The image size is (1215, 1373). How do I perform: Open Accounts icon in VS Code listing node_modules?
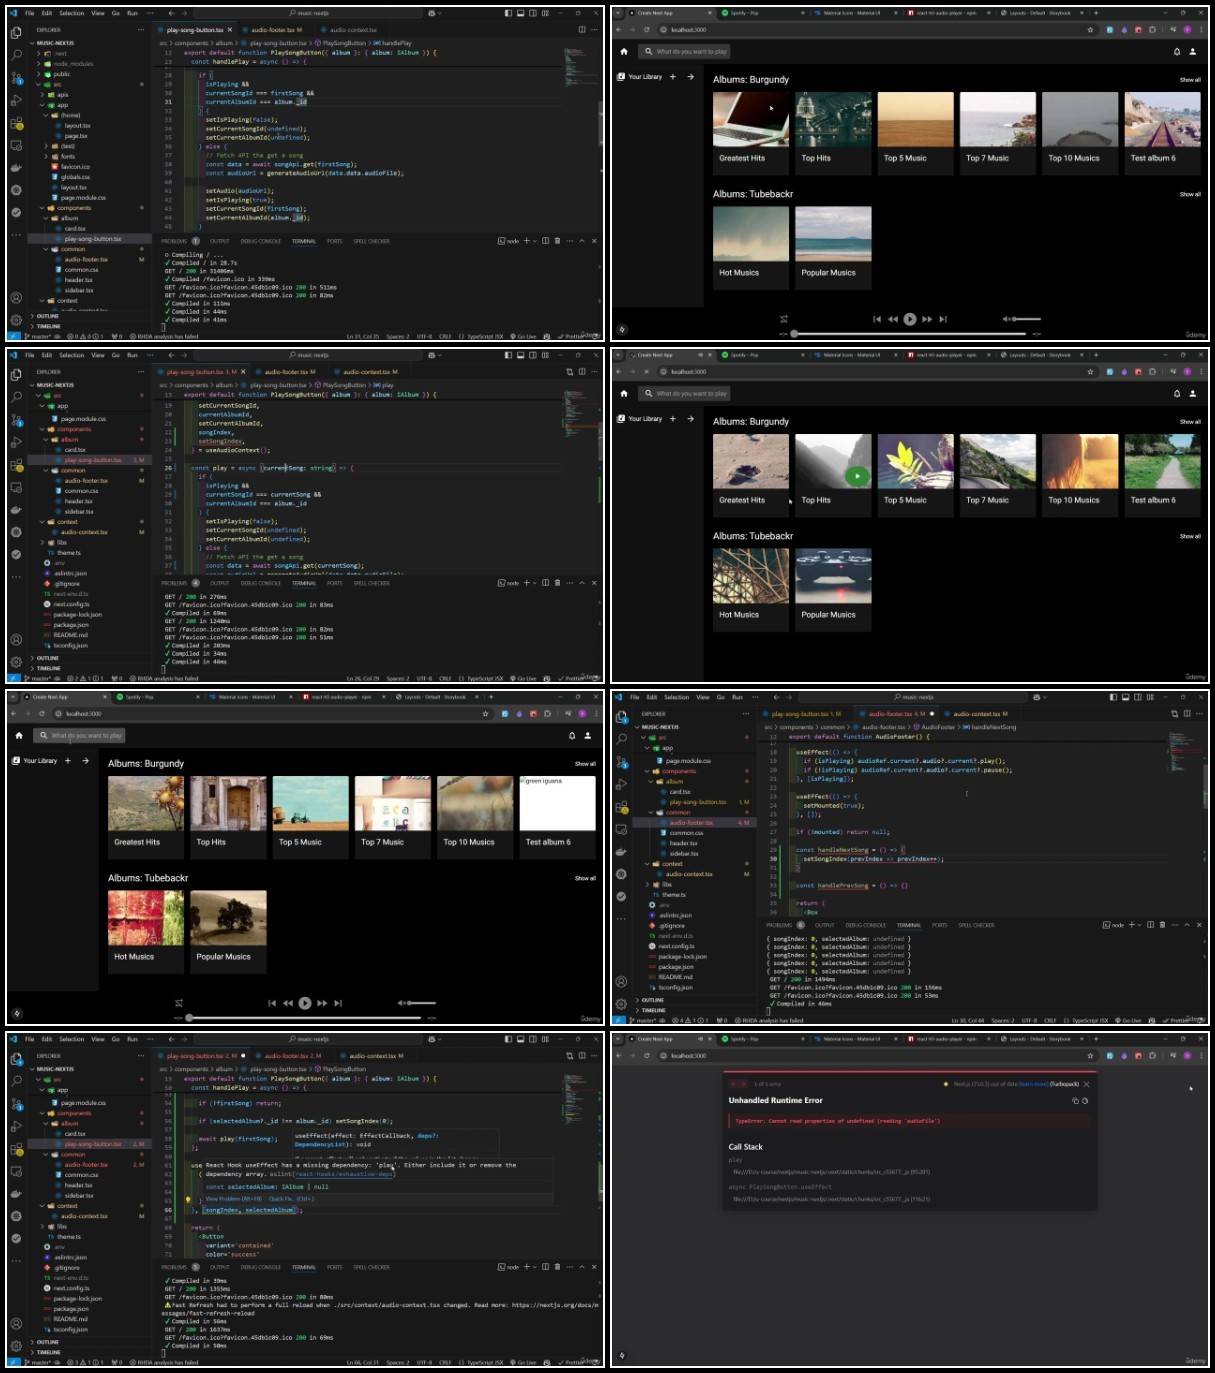click(16, 297)
